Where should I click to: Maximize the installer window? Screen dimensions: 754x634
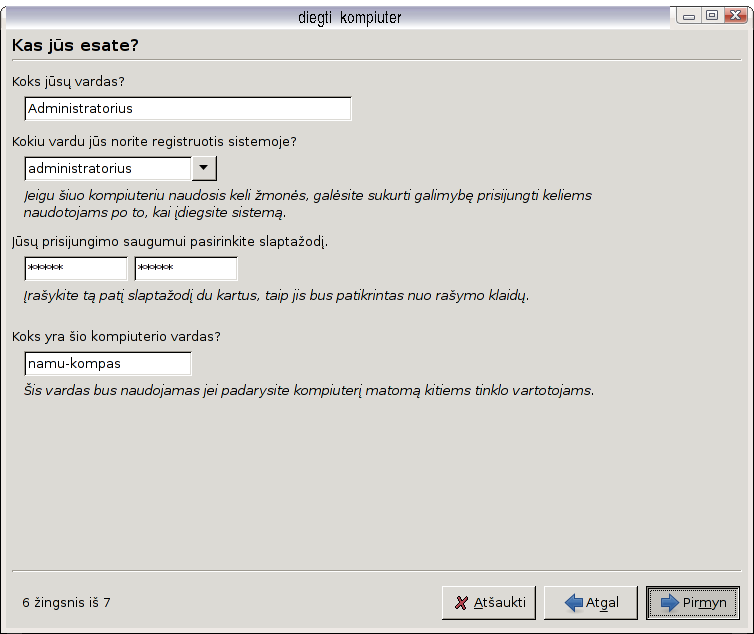click(x=711, y=15)
